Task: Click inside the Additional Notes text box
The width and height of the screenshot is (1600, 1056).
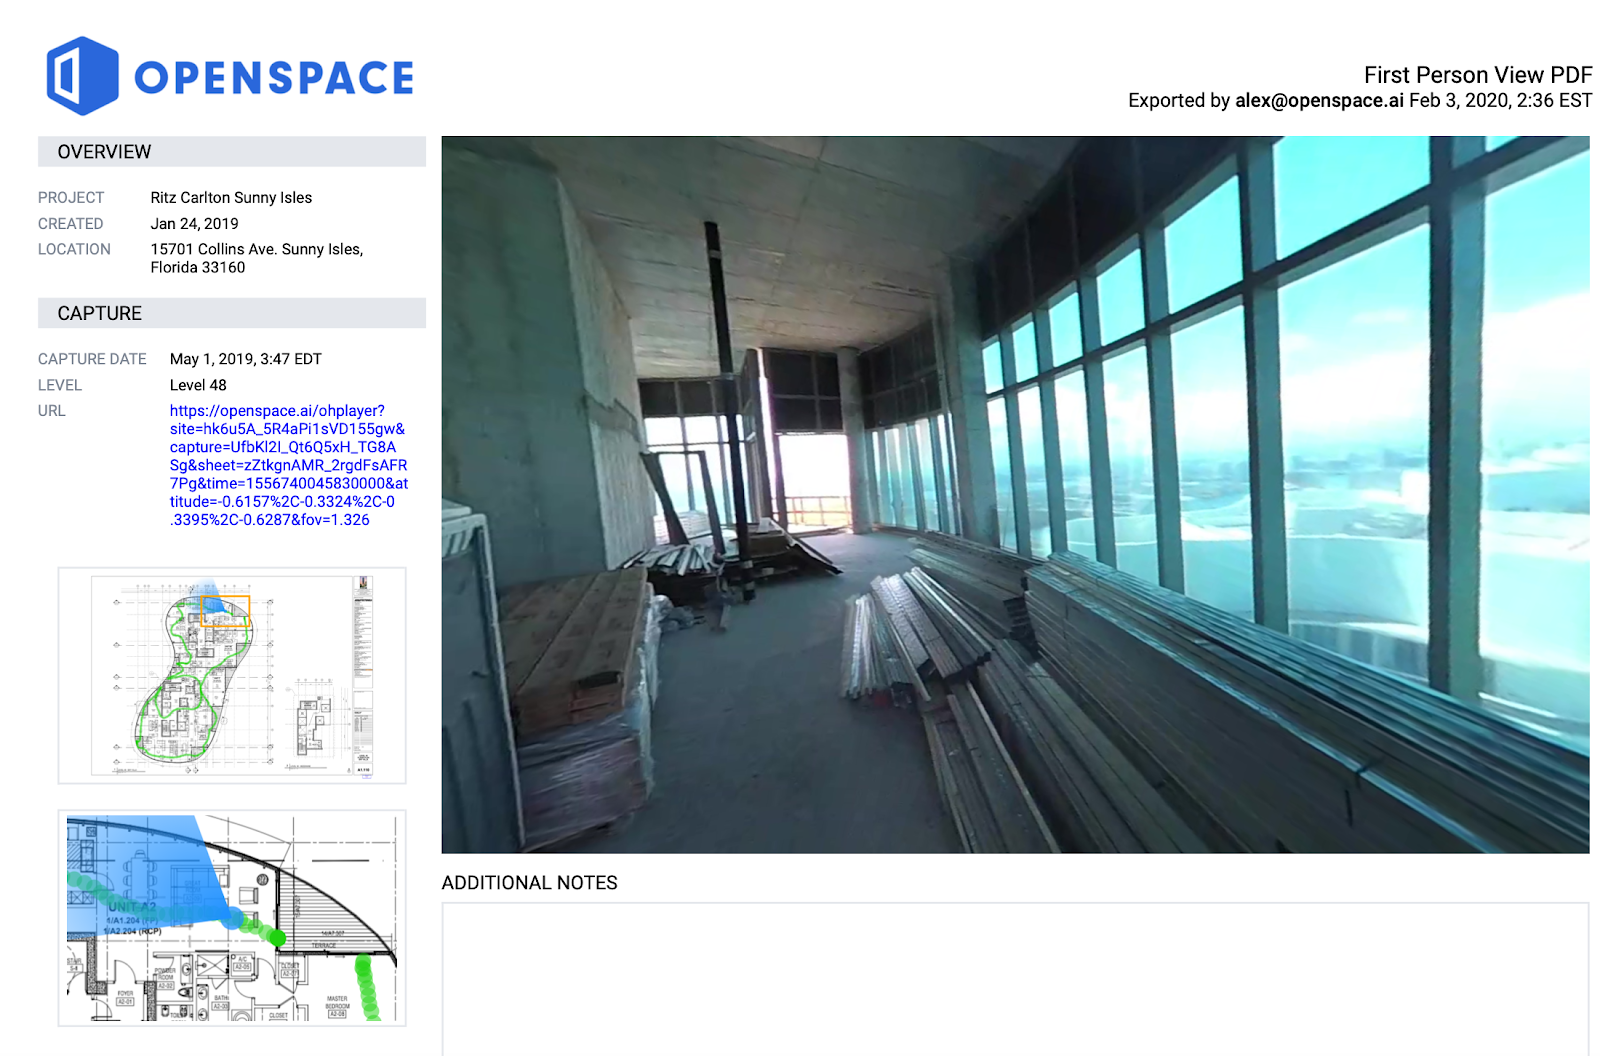Action: click(1014, 978)
